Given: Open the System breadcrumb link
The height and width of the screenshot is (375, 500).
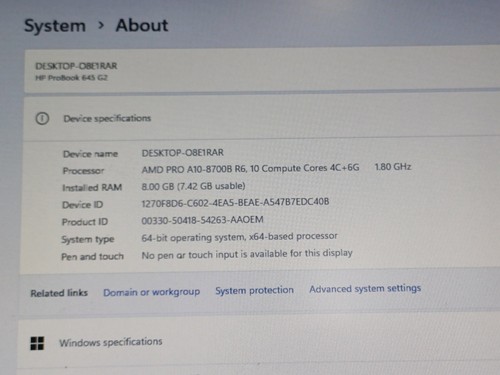Looking at the screenshot, I should pyautogui.click(x=55, y=26).
